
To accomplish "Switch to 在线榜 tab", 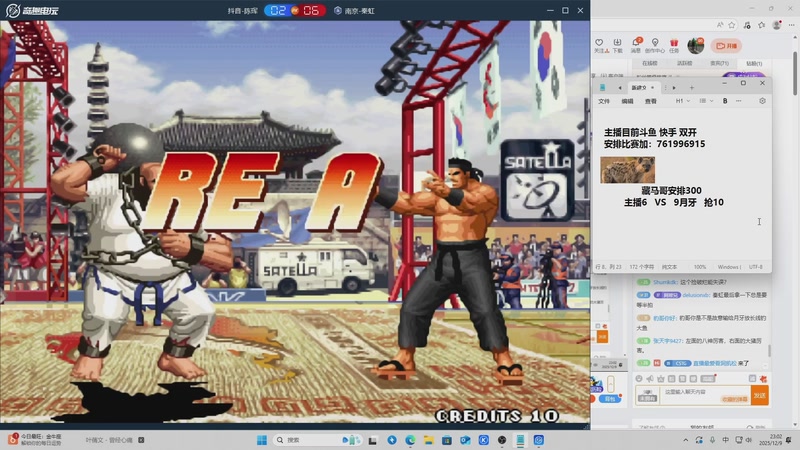I will tap(649, 63).
